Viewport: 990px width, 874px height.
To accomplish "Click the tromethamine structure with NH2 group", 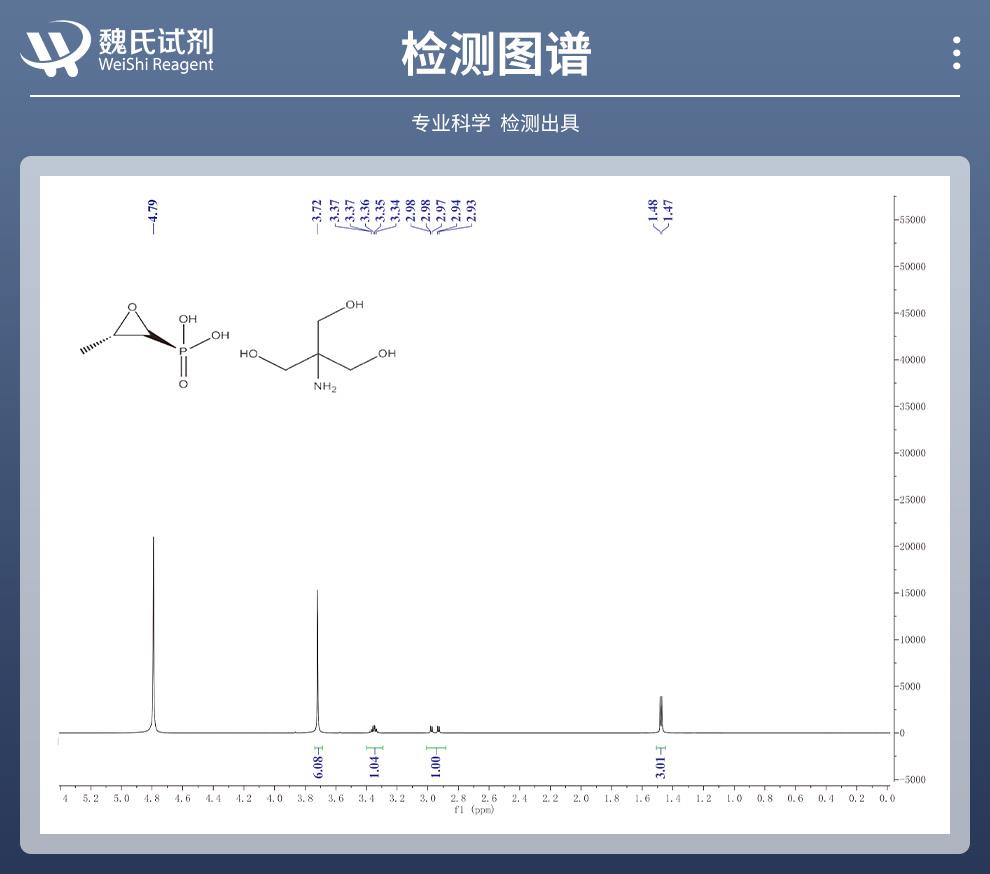I will pyautogui.click(x=318, y=346).
